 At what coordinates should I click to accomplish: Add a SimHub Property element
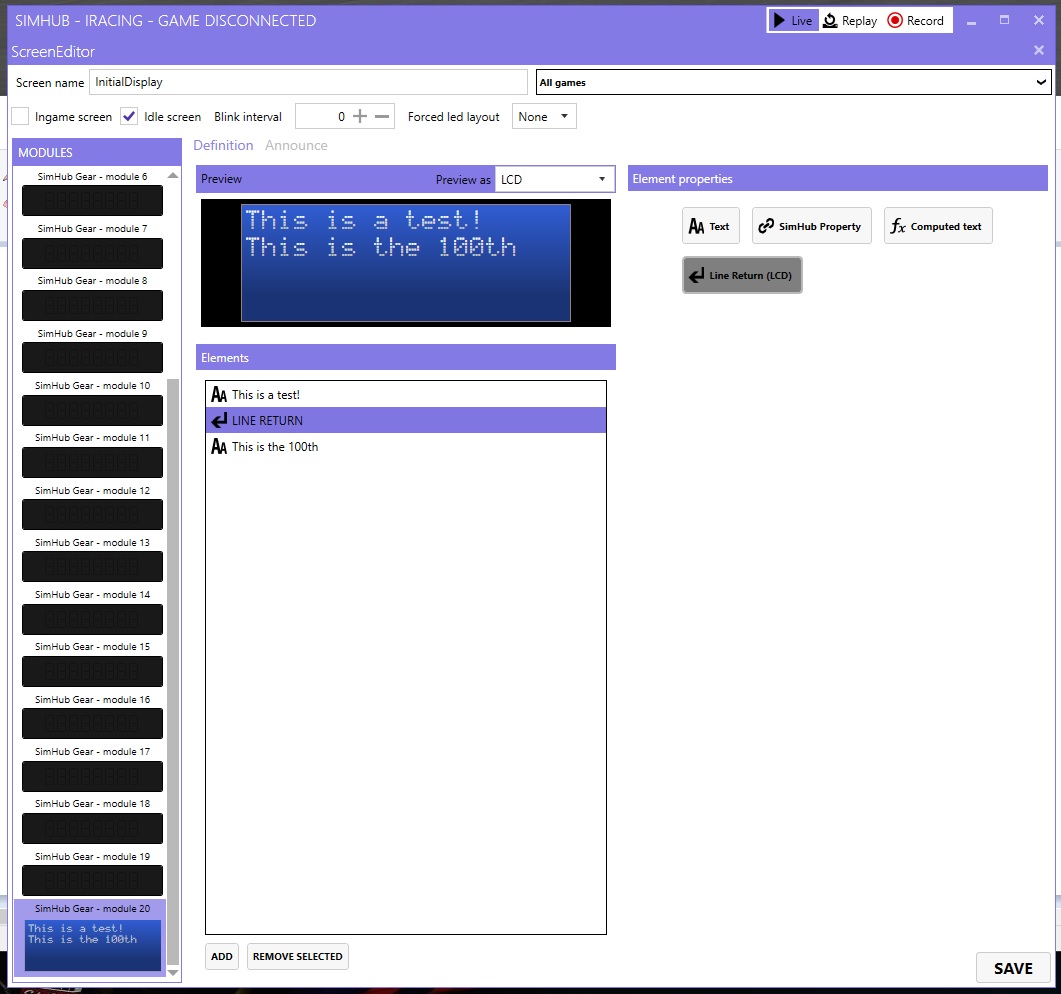pos(811,226)
